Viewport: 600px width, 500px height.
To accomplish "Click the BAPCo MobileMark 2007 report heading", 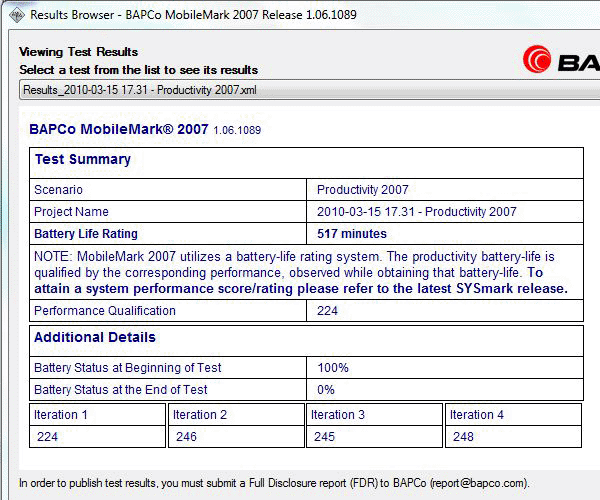I will point(119,129).
